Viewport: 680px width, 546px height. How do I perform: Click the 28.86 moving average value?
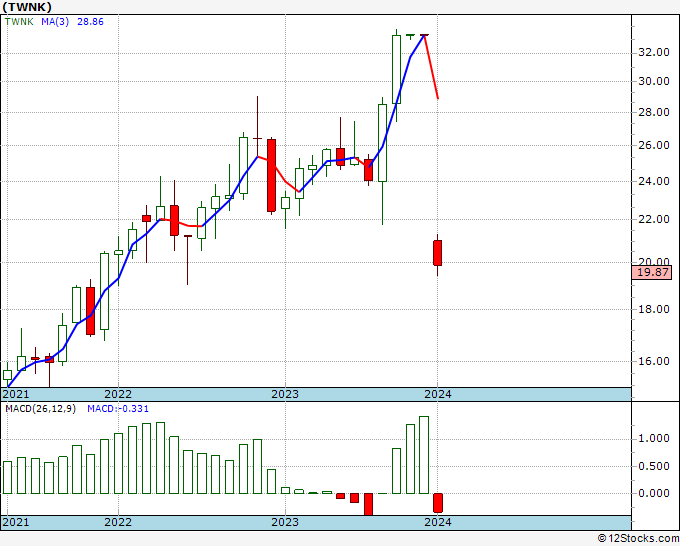click(90, 21)
